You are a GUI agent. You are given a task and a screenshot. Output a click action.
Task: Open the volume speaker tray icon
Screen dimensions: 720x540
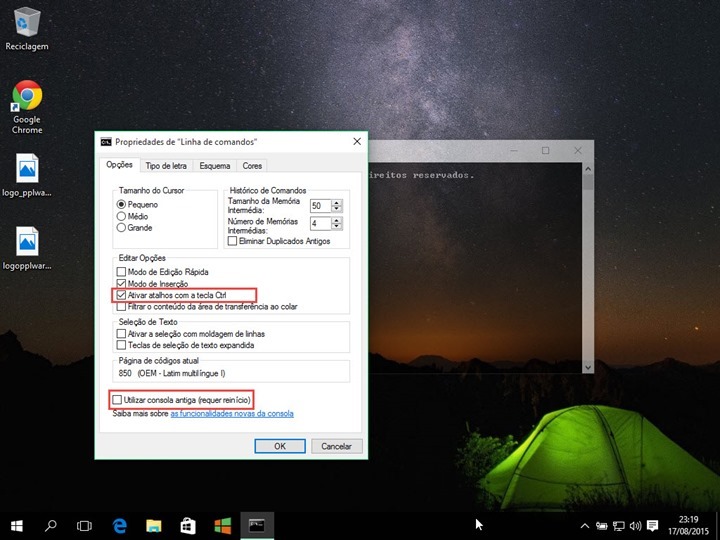[x=636, y=526]
